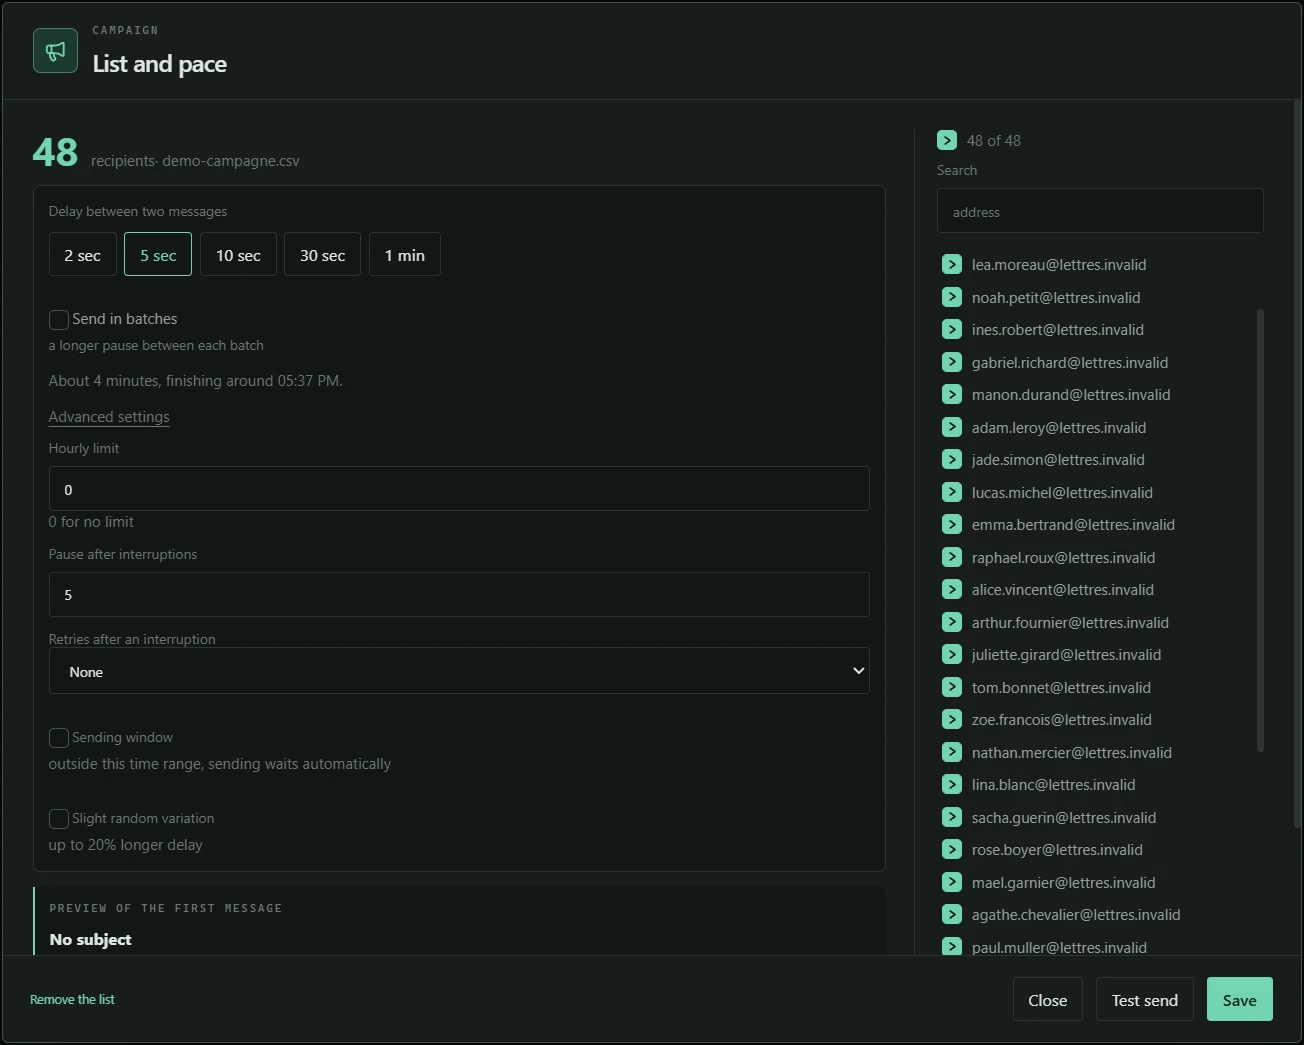
Task: Pick the 30 sec delay option
Action: (322, 254)
